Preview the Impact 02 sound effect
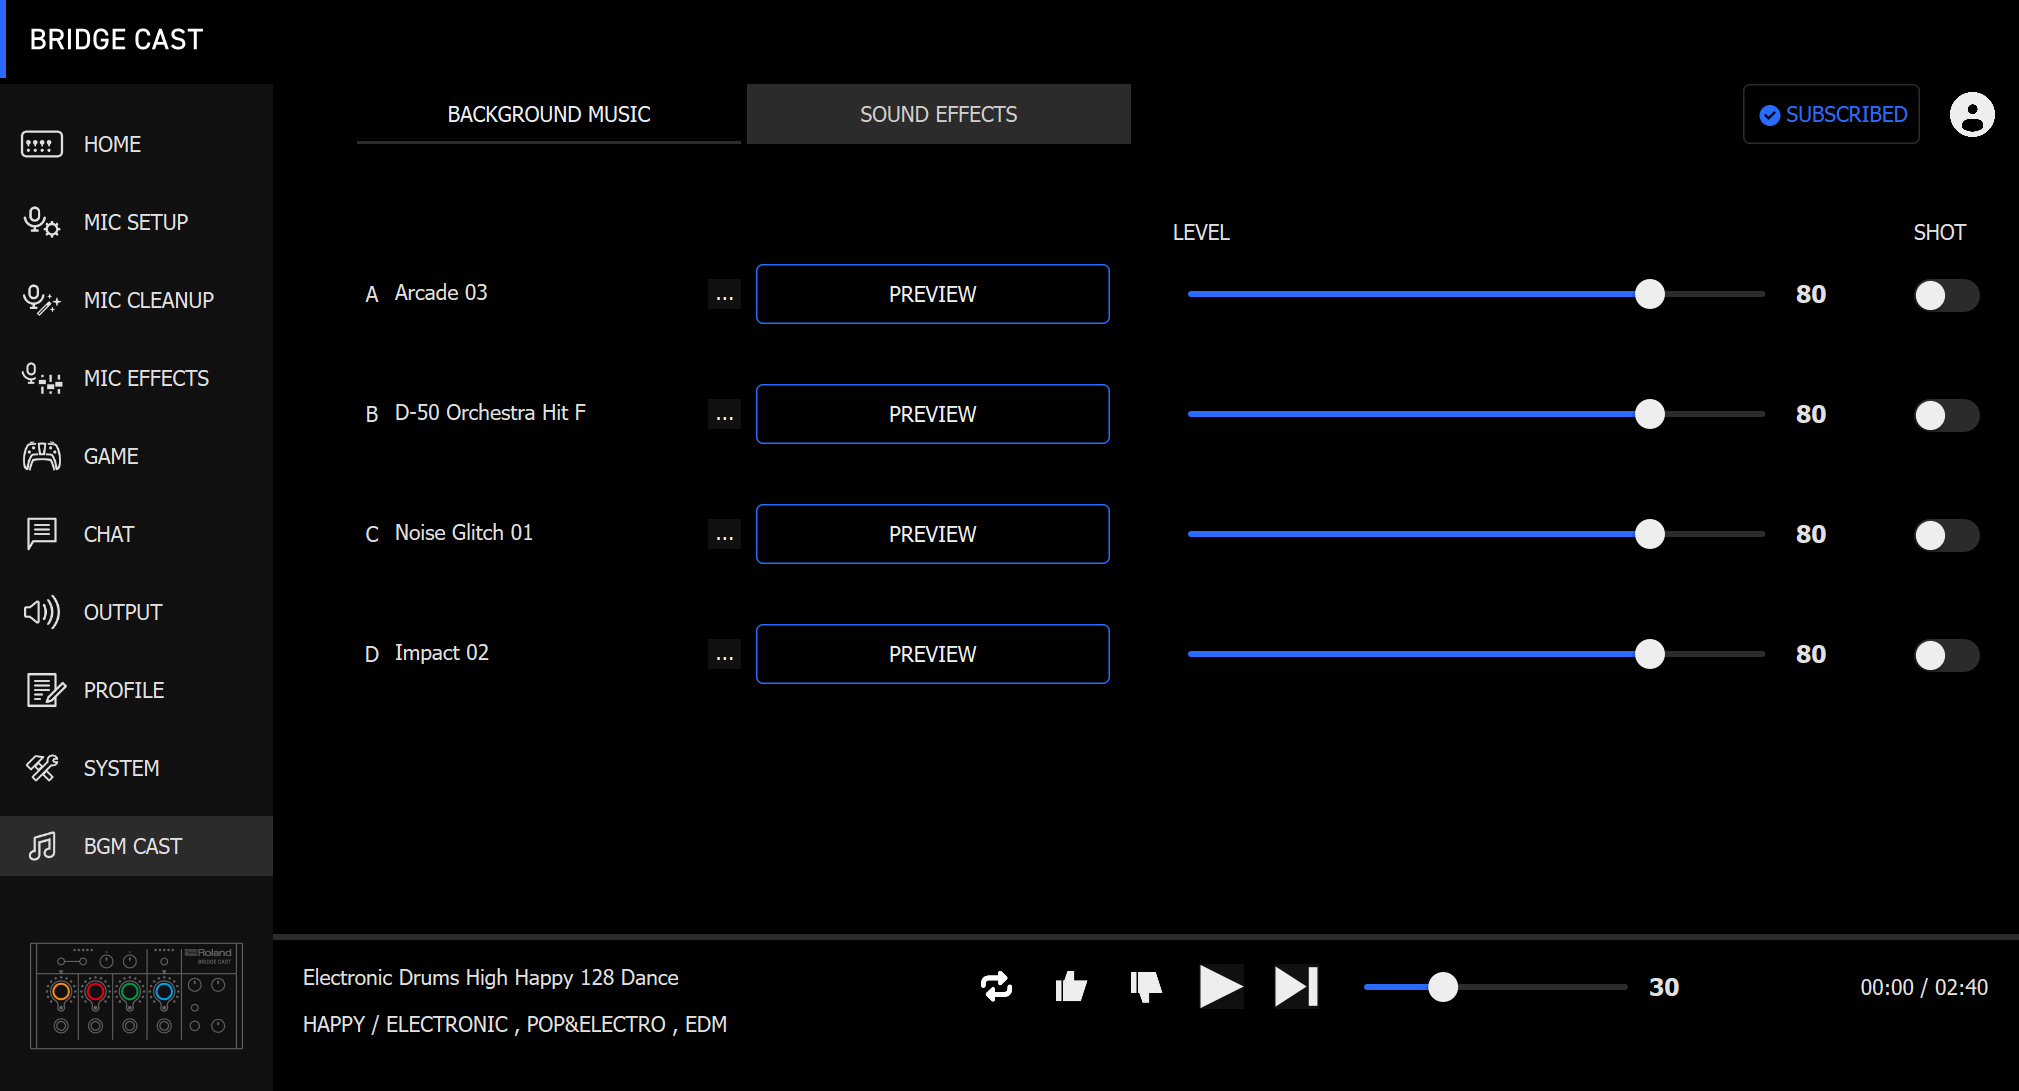2019x1091 pixels. [x=933, y=654]
